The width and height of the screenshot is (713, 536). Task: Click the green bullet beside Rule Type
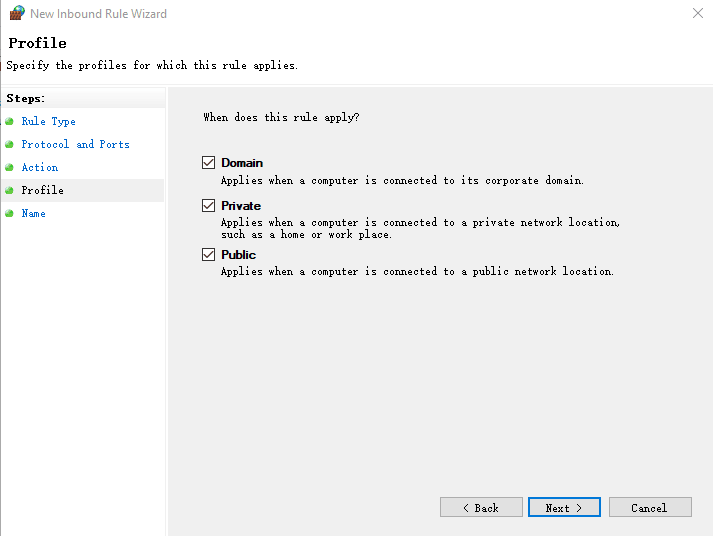click(x=10, y=121)
